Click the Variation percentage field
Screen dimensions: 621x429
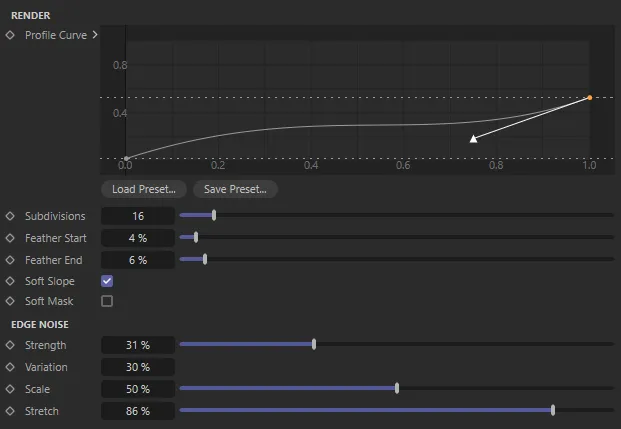pyautogui.click(x=137, y=367)
